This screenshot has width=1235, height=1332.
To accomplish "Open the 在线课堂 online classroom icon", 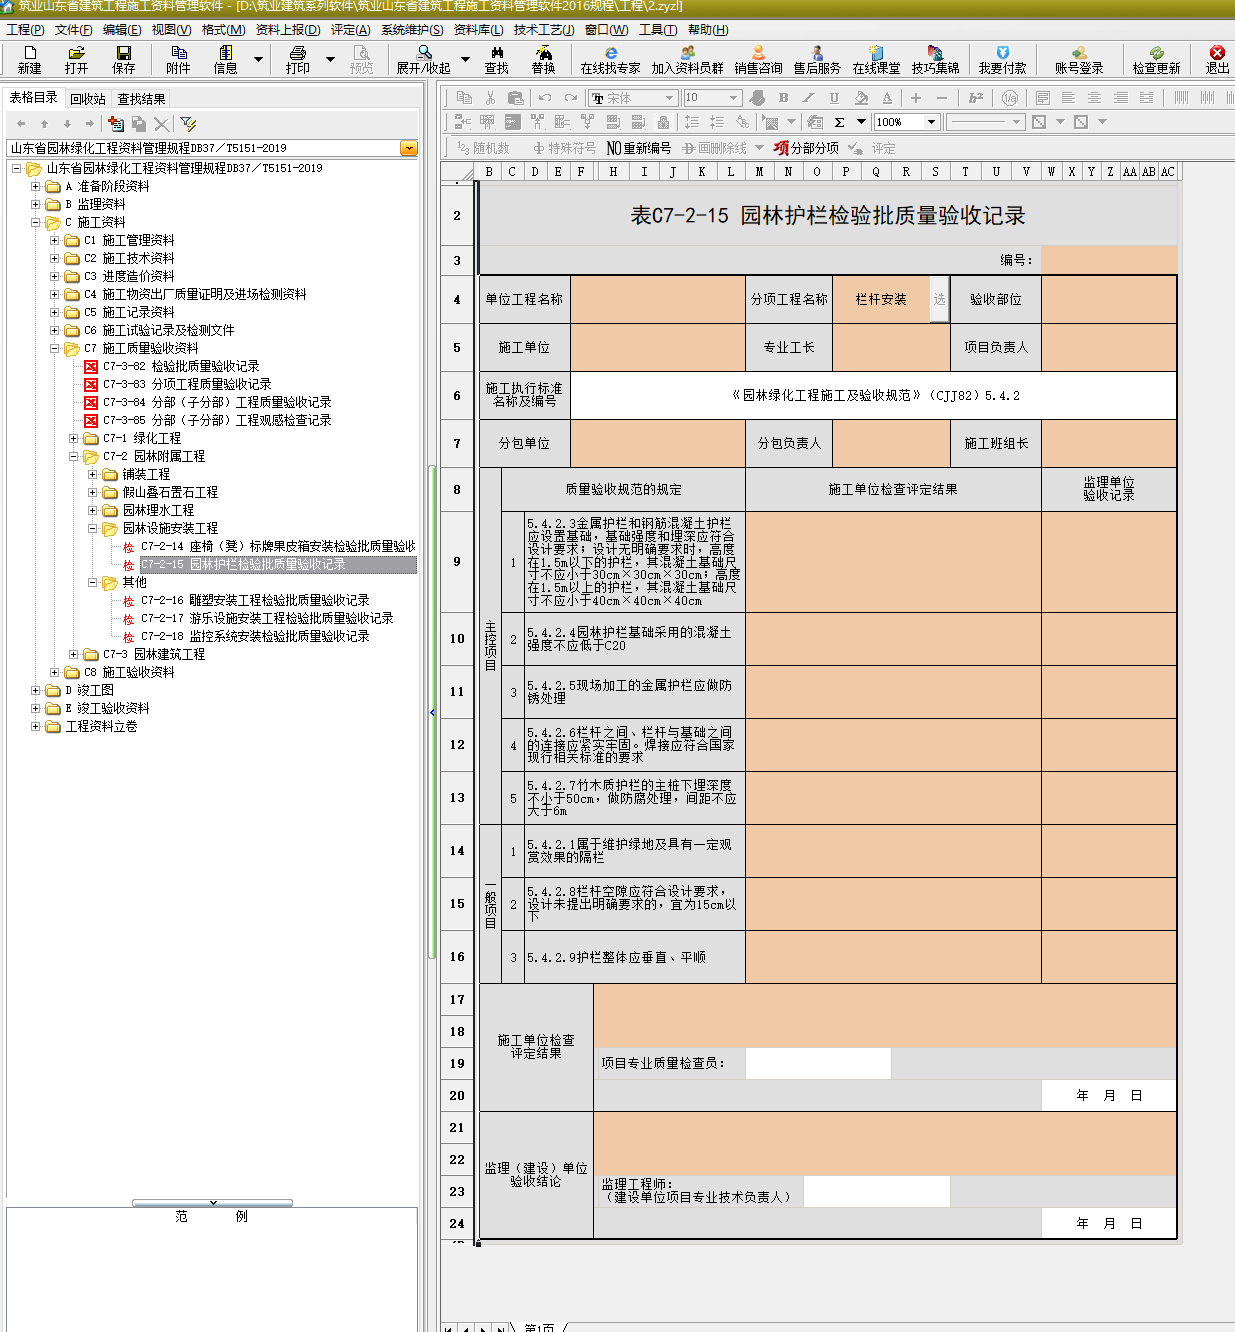I will point(876,52).
